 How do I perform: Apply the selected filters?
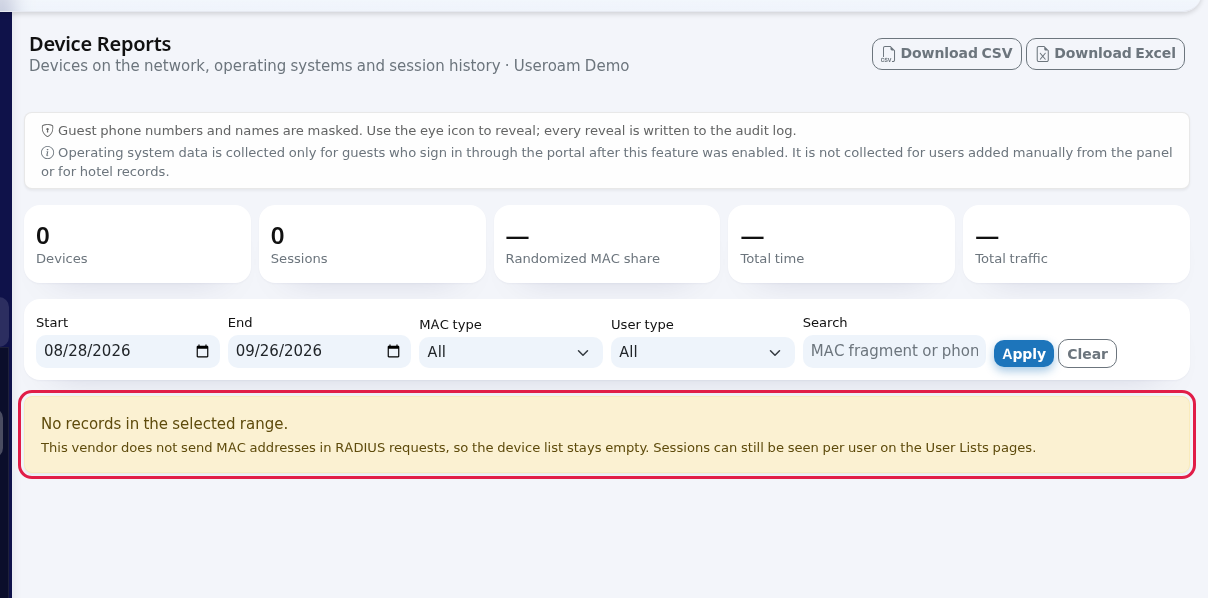1024,353
